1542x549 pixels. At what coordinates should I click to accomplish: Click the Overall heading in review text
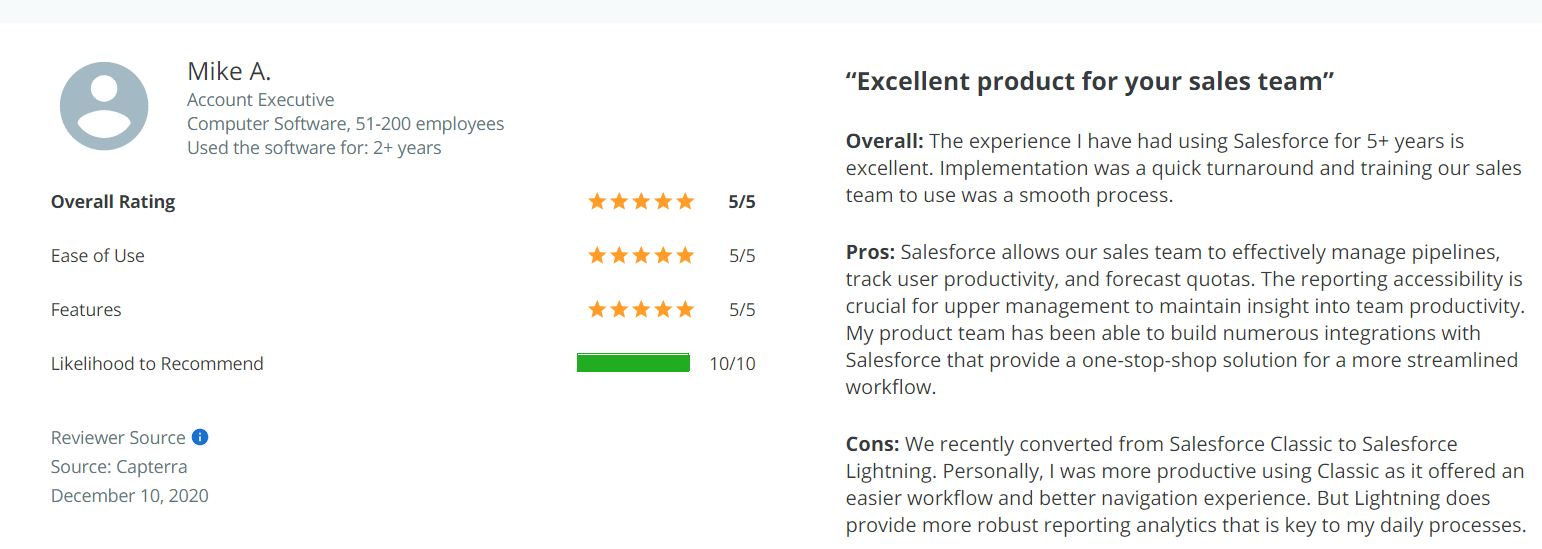point(885,141)
